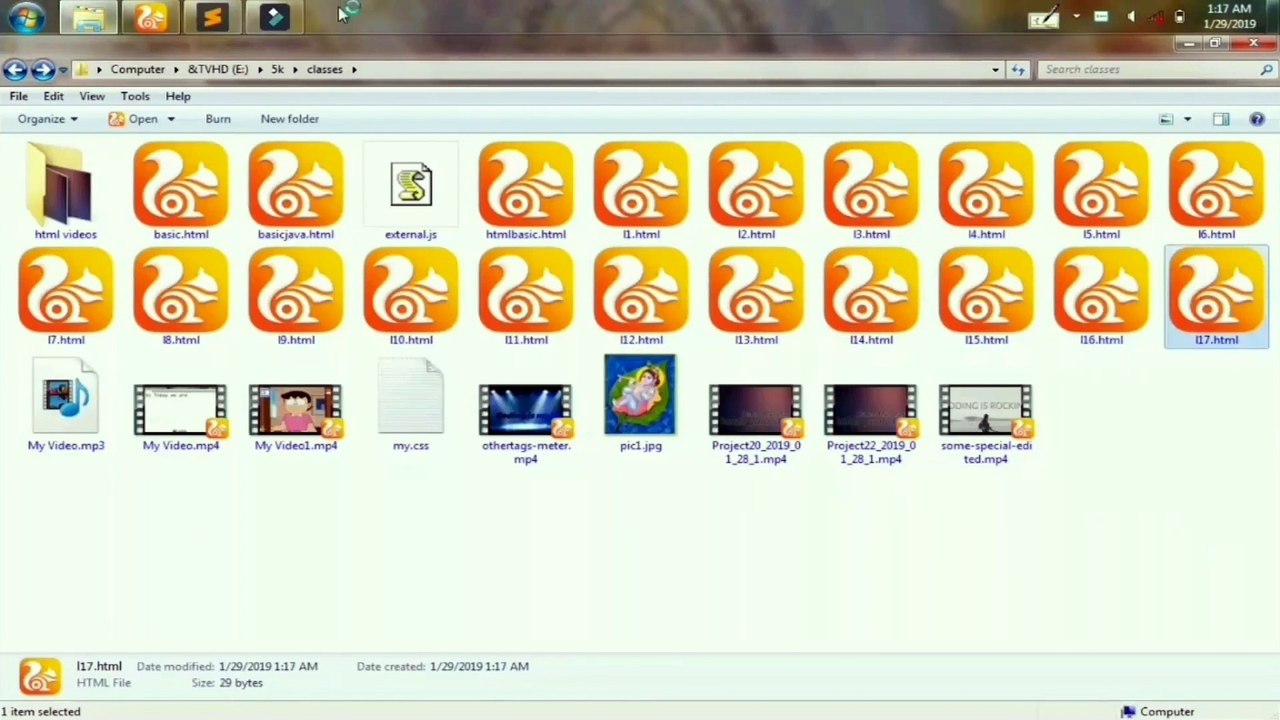Select the l15.html file
Screen dimensions: 1280x720
(986, 297)
